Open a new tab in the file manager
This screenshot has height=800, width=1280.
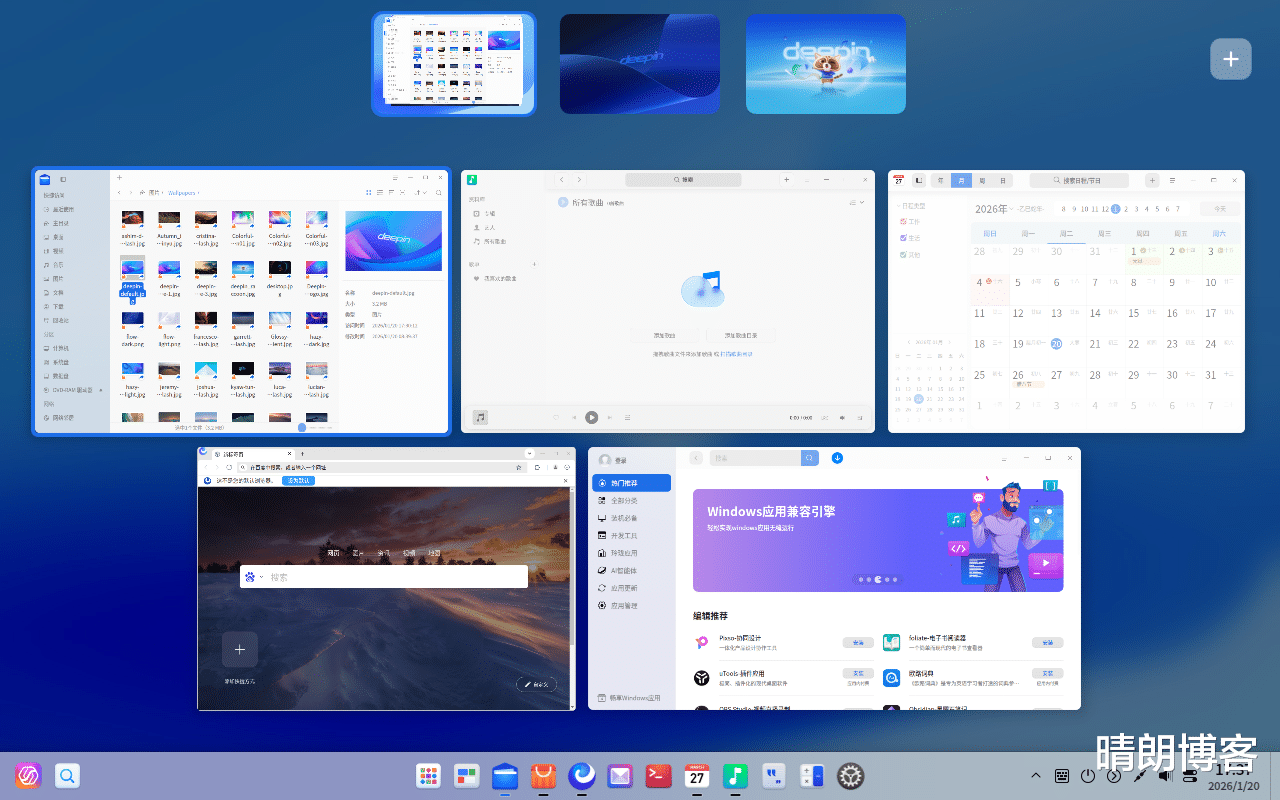[x=120, y=177]
